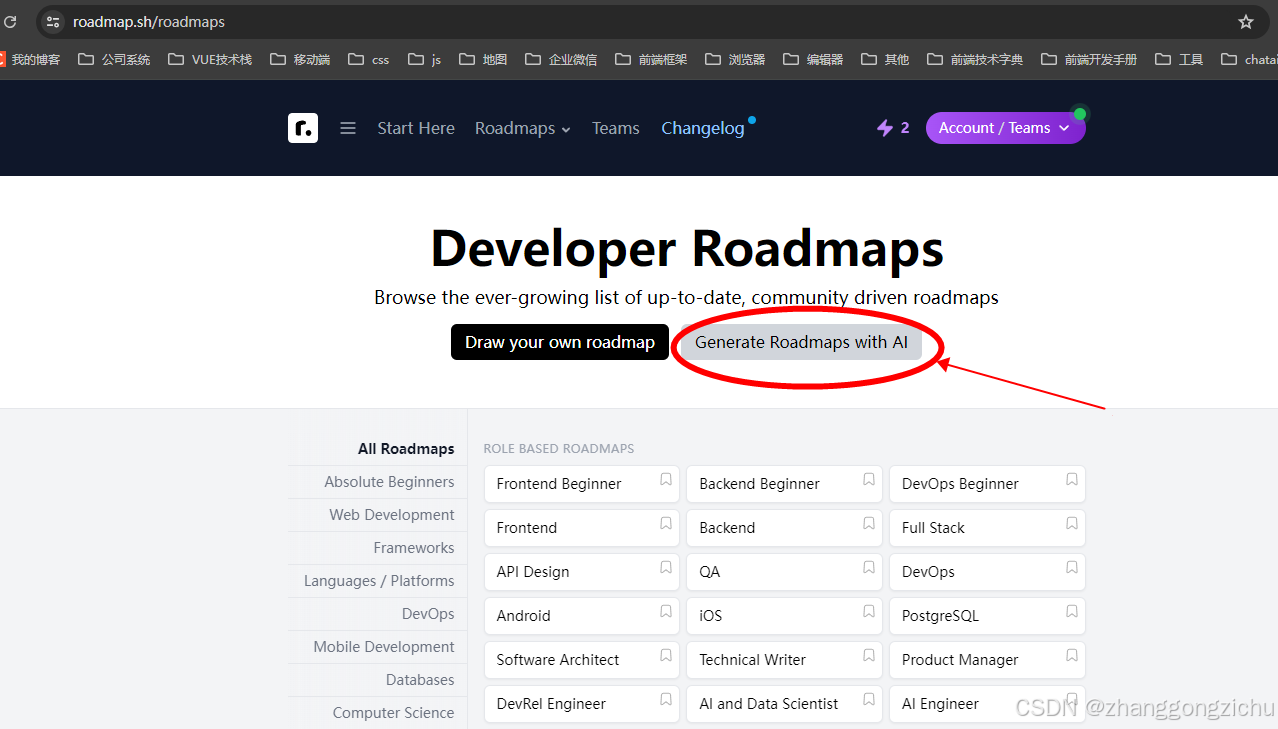This screenshot has height=729, width=1278.
Task: Bookmark the Frontend Beginner roadmap
Action: tap(666, 480)
